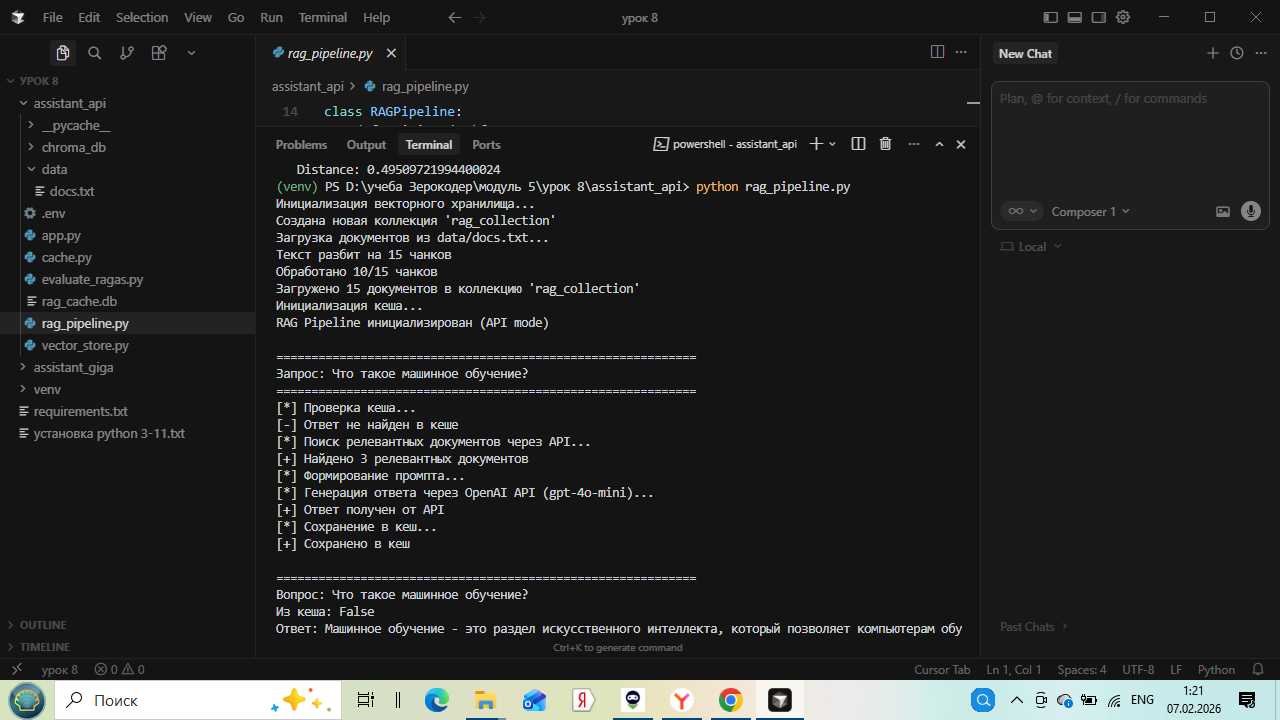Expand the Timeline section

128,647
